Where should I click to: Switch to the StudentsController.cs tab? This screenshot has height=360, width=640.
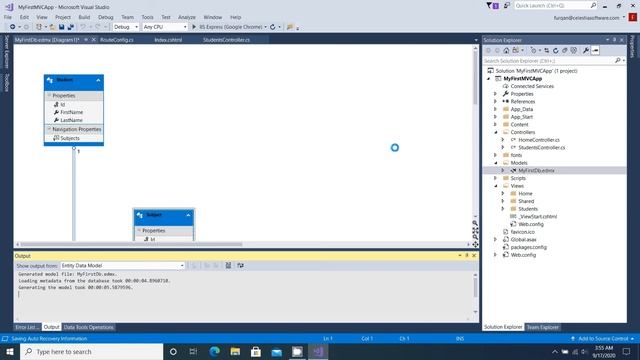(x=227, y=40)
